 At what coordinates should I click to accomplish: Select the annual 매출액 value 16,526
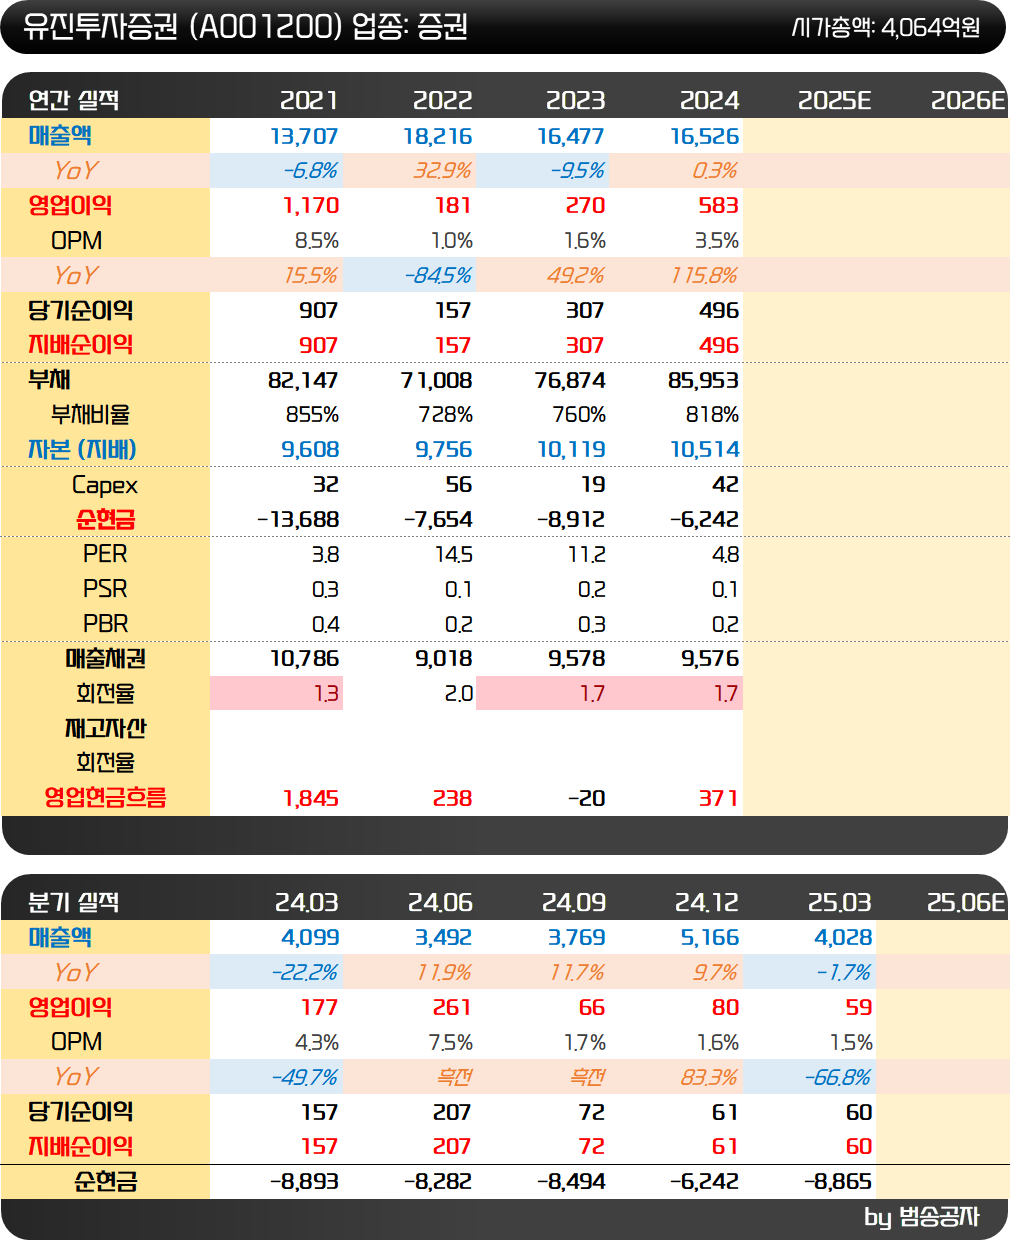click(x=705, y=136)
